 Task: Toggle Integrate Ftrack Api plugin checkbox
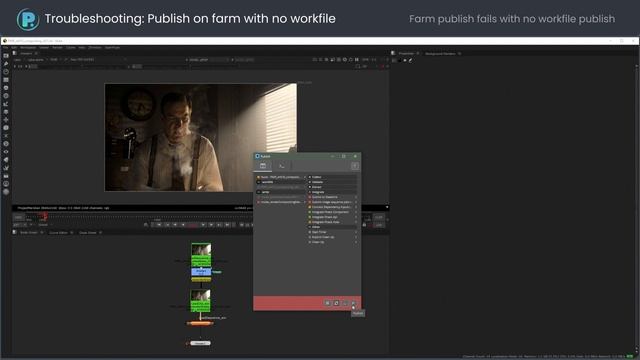(310, 217)
